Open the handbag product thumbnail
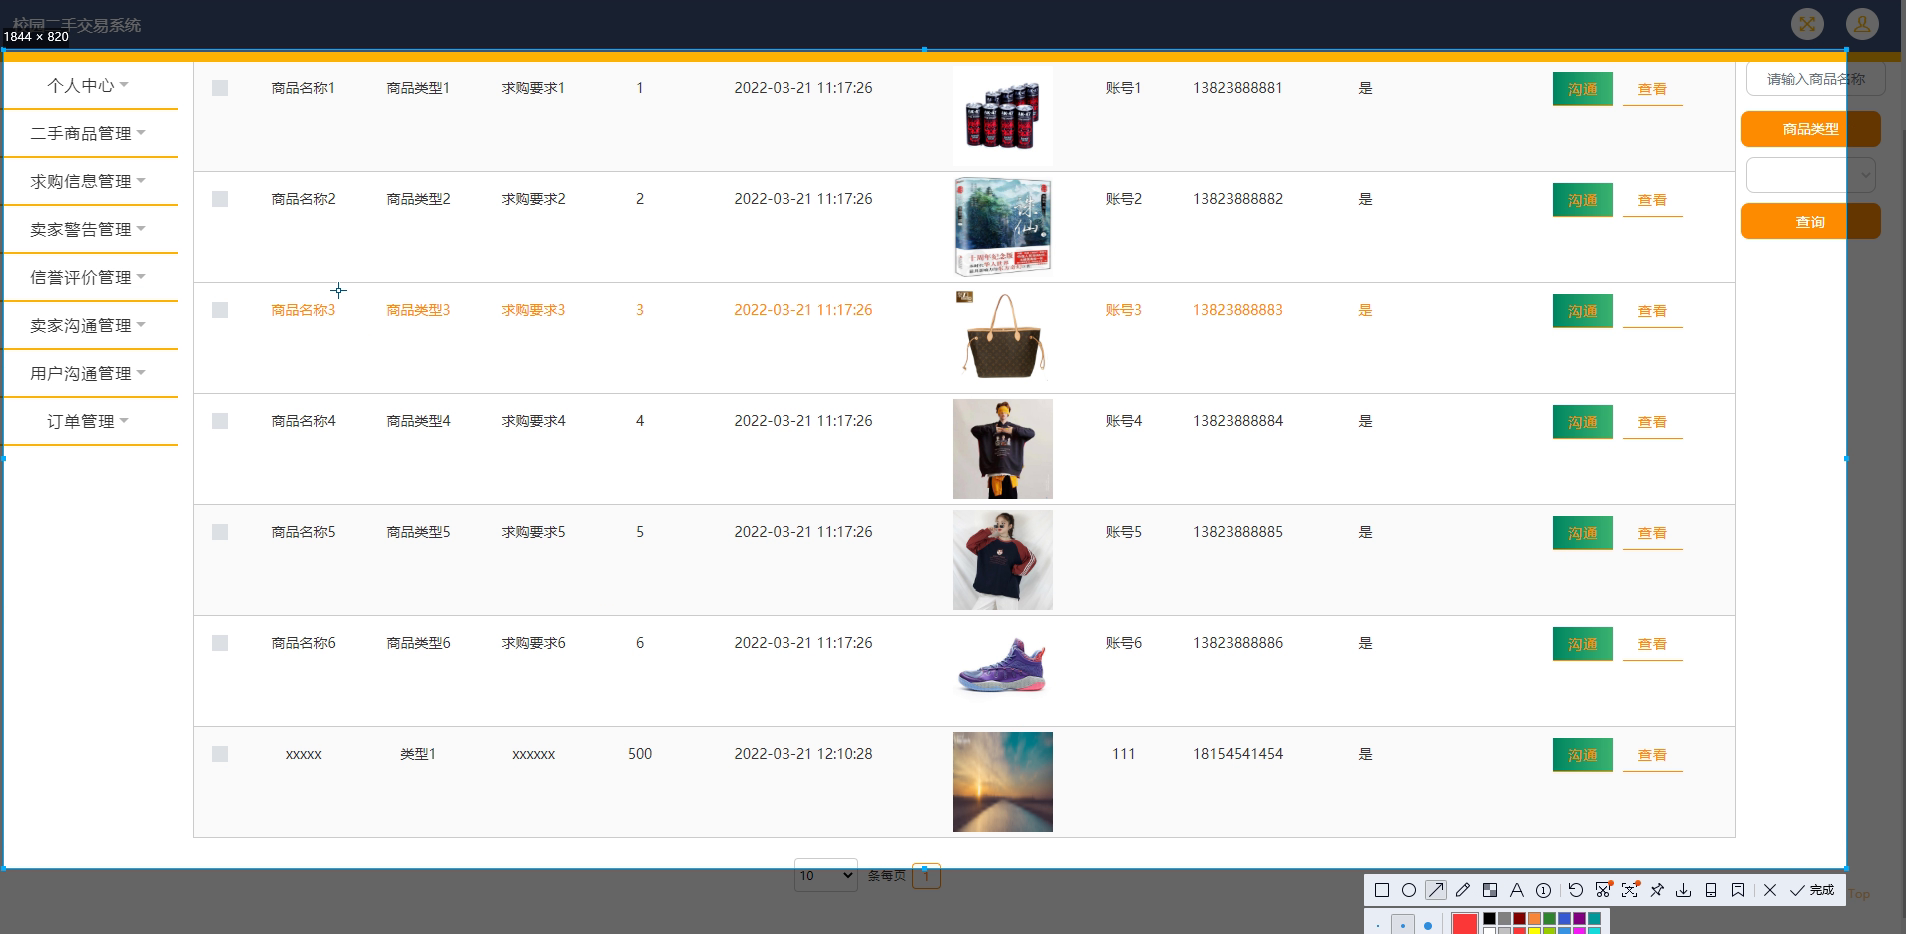 tap(1002, 338)
